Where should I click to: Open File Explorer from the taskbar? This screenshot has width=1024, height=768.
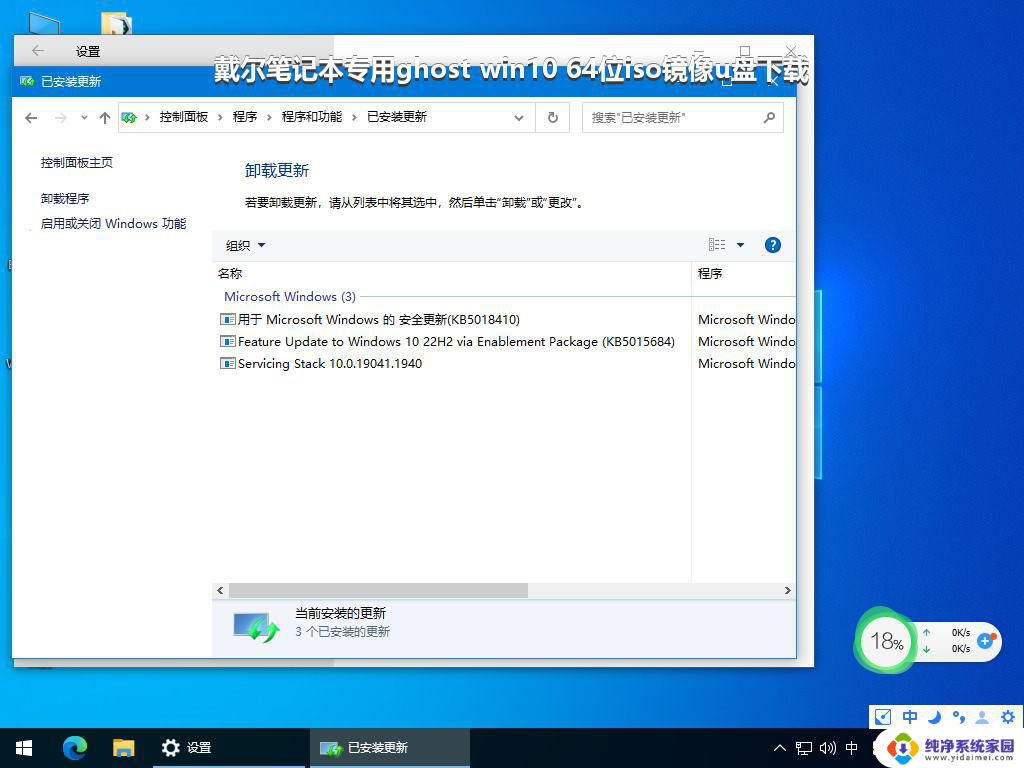coord(123,747)
